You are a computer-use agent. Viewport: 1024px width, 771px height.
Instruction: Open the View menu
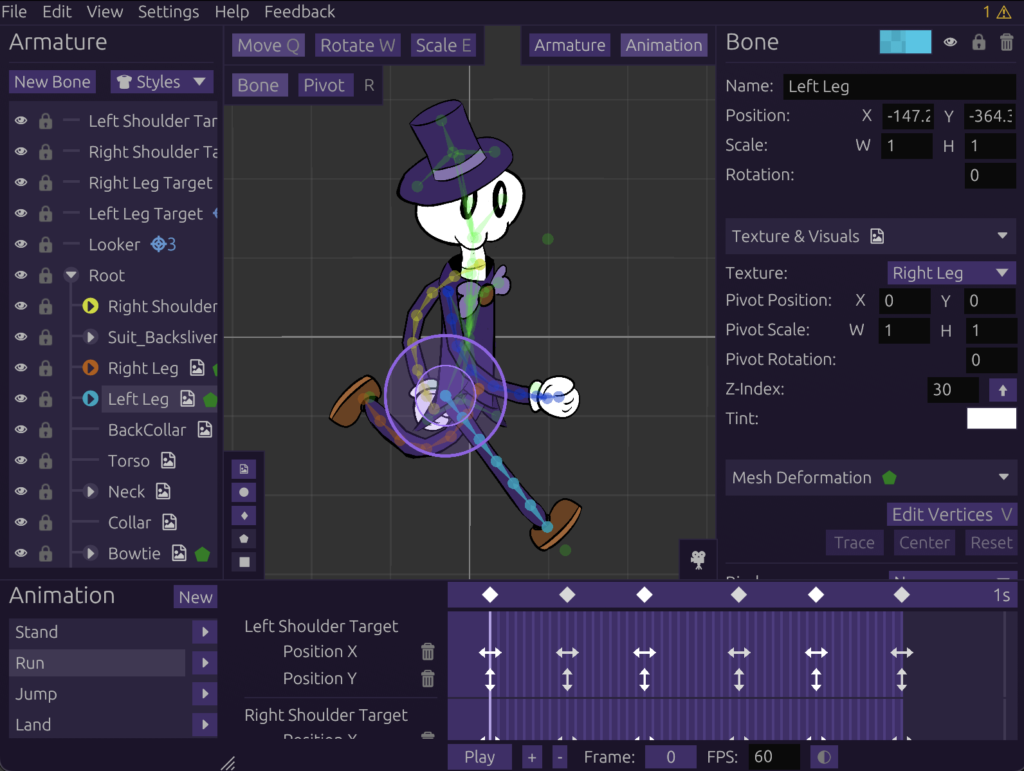click(104, 12)
